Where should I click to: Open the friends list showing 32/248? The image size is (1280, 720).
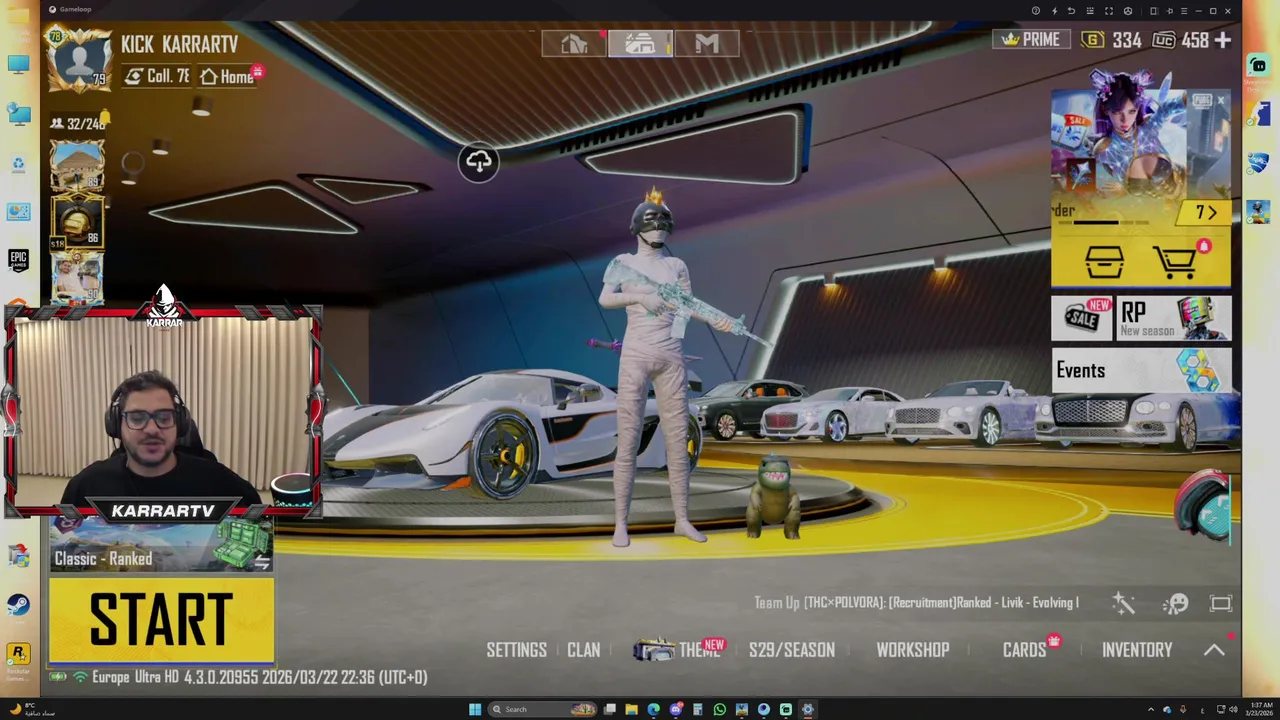pyautogui.click(x=79, y=123)
